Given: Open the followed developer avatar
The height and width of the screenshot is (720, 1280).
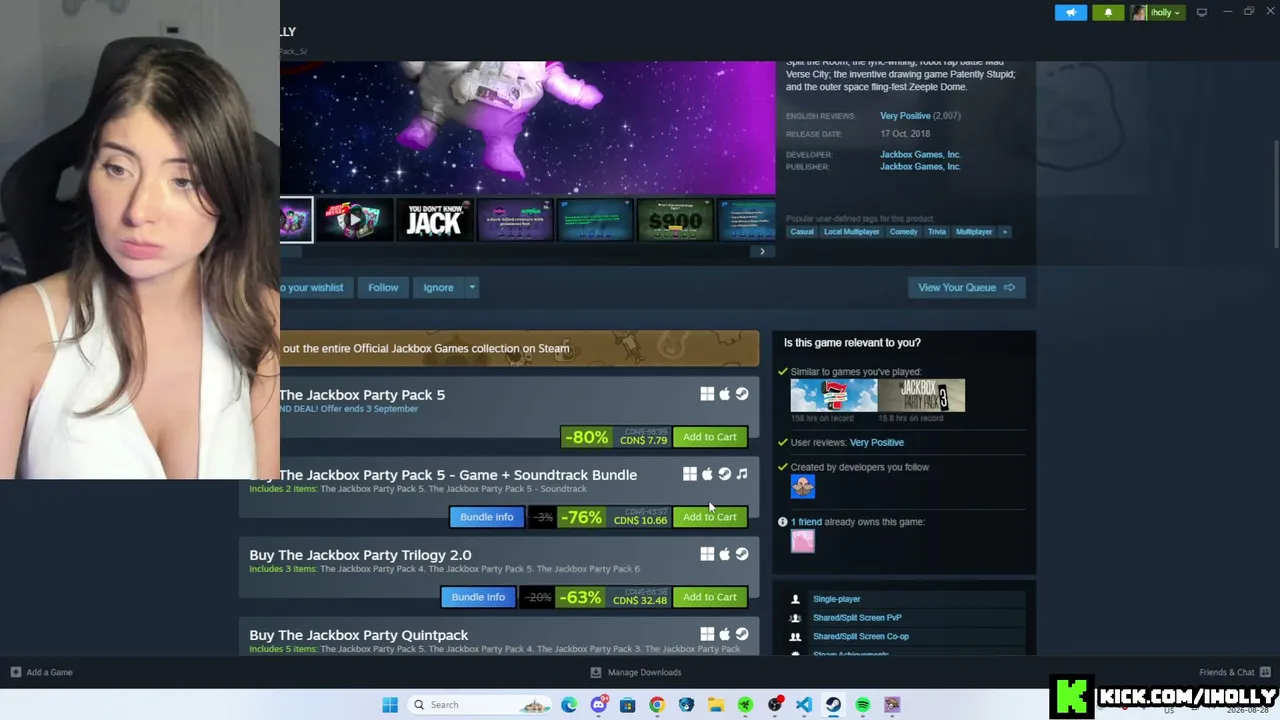Looking at the screenshot, I should point(803,487).
